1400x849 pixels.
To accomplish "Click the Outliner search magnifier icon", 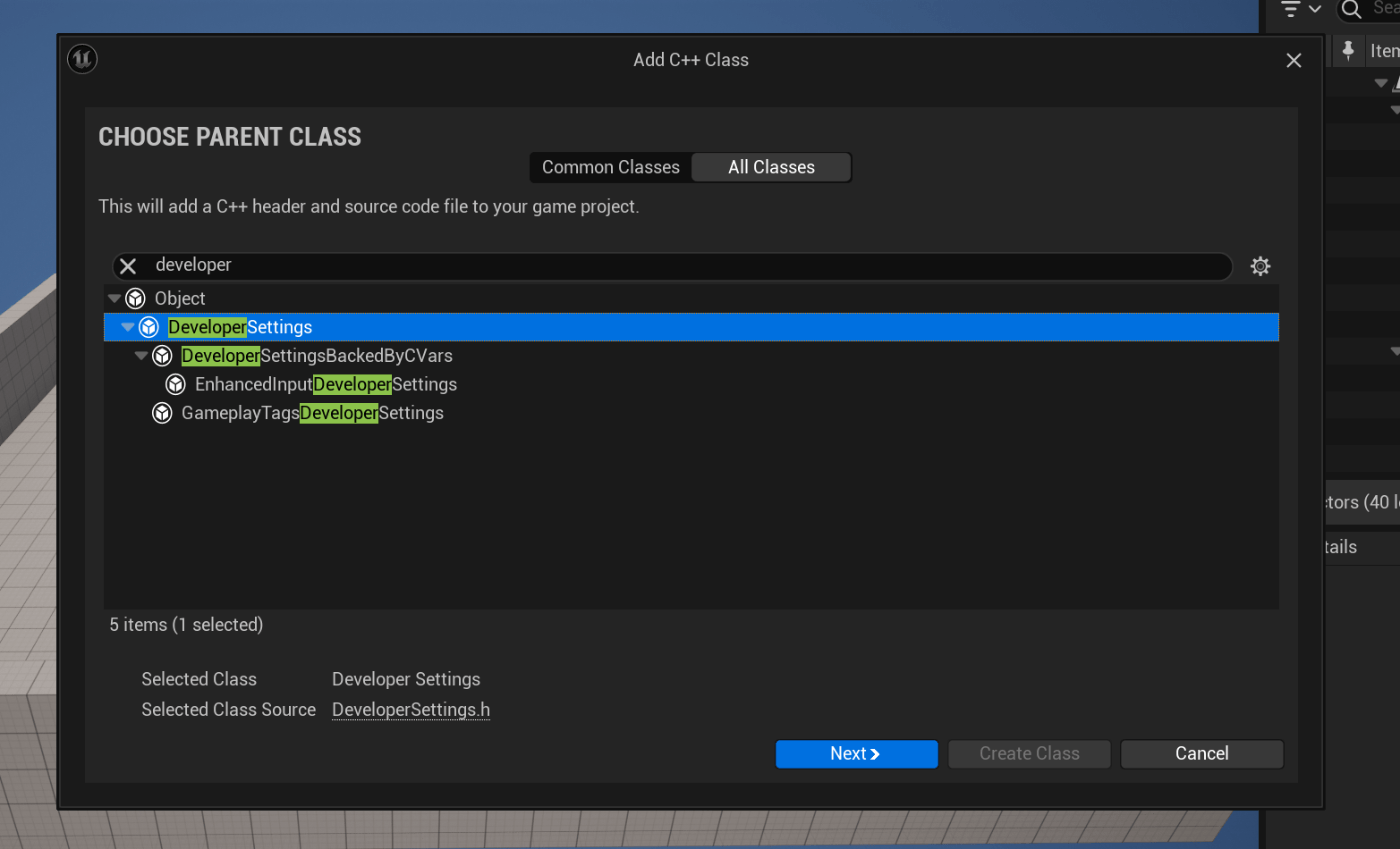I will (x=1352, y=9).
